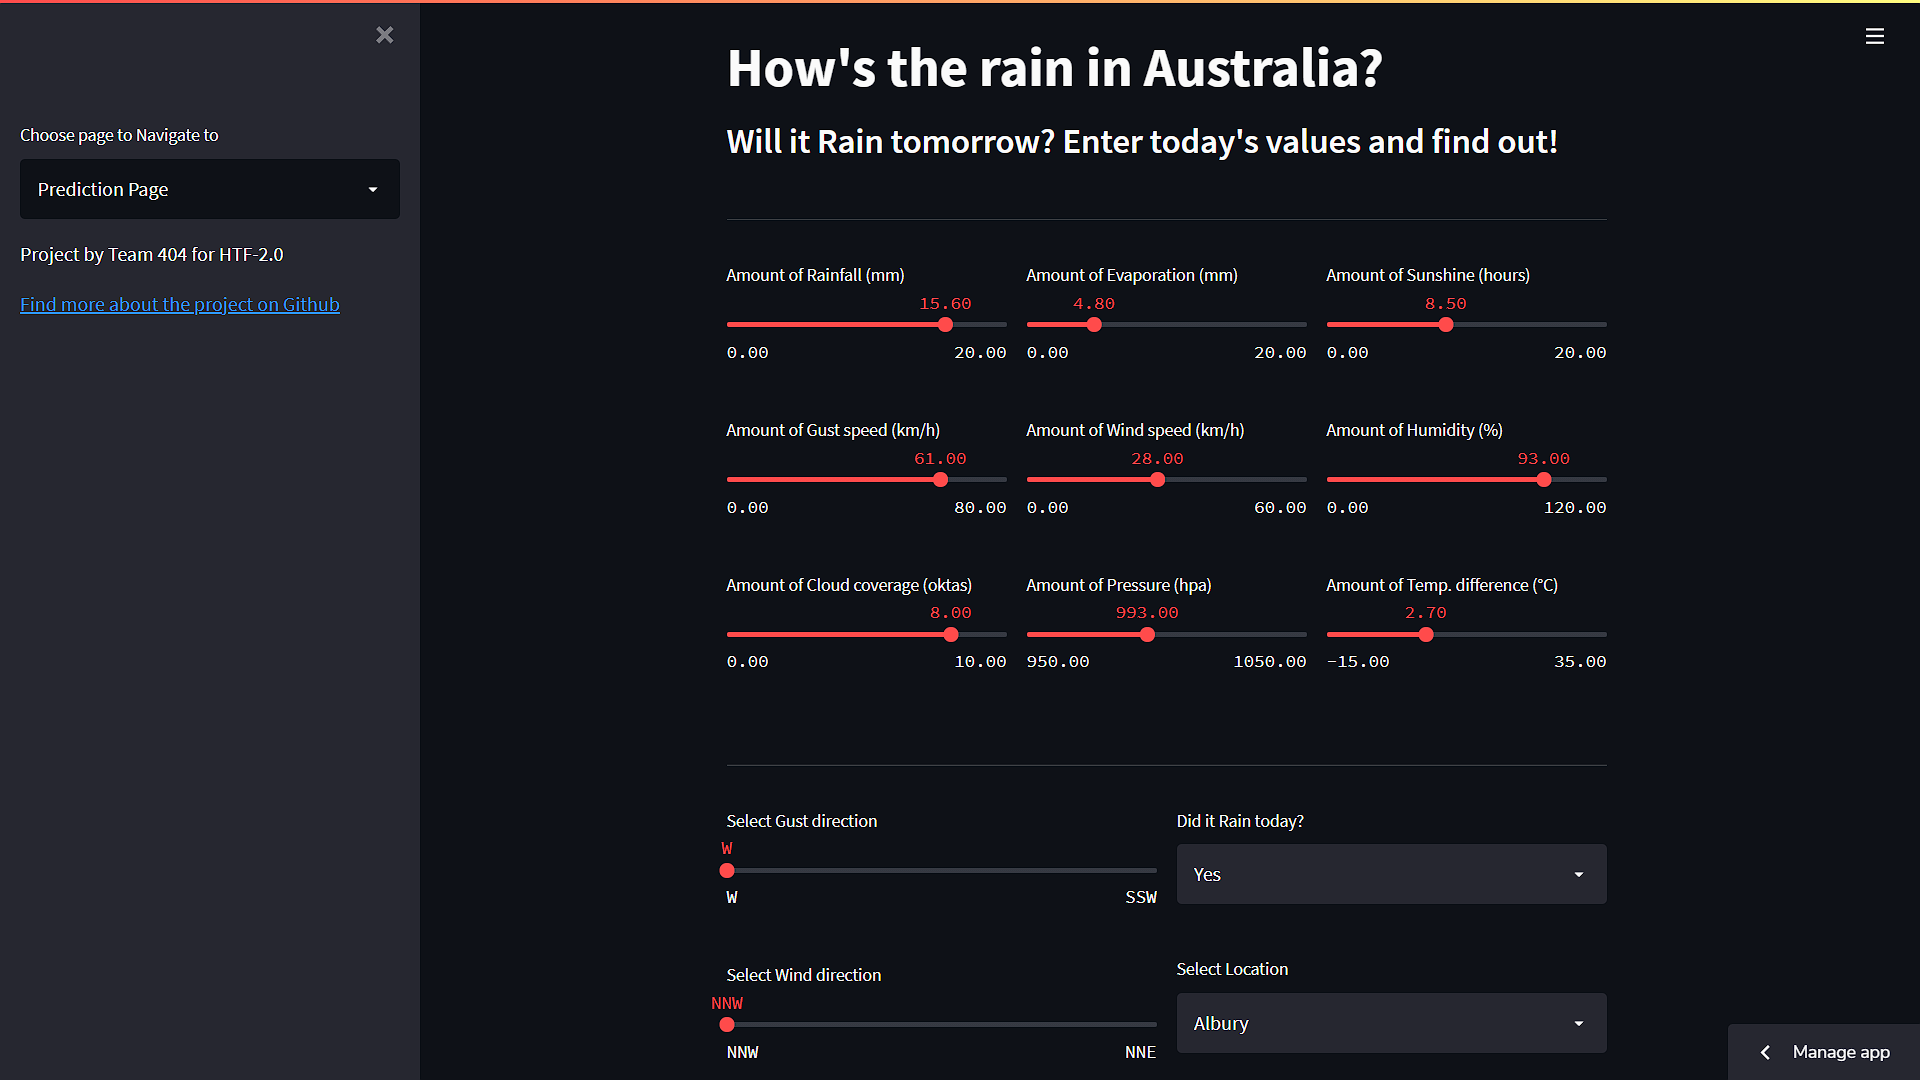Move the Wind direction slider handle
Image resolution: width=1920 pixels, height=1080 pixels.
click(727, 1025)
